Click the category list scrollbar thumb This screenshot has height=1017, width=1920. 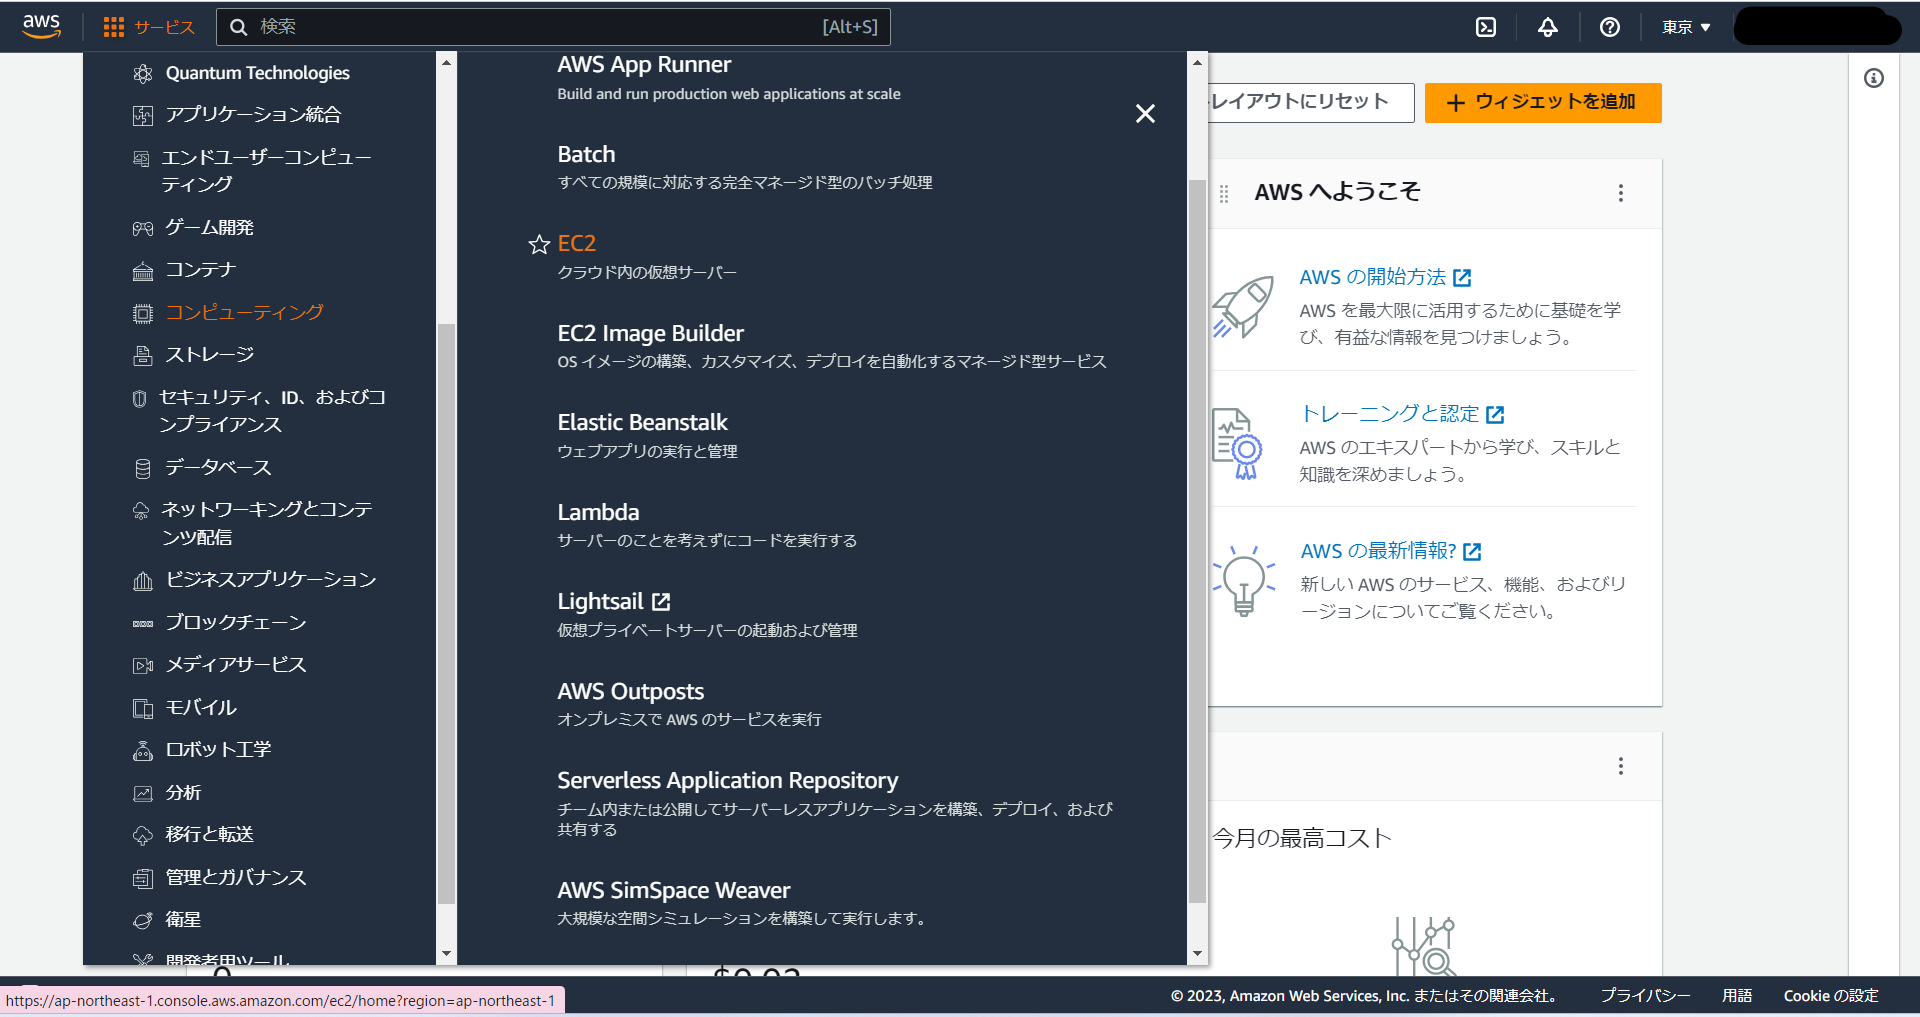click(x=446, y=613)
